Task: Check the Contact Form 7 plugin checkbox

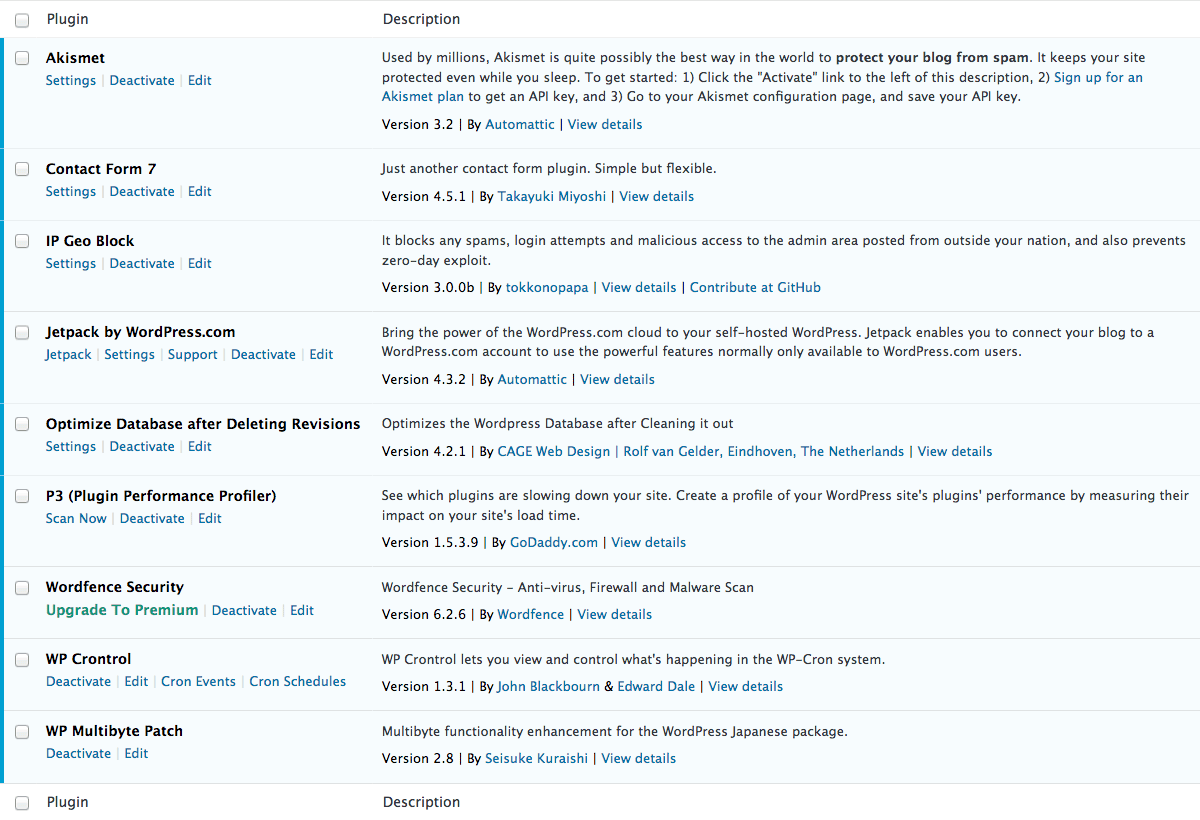Action: (22, 170)
